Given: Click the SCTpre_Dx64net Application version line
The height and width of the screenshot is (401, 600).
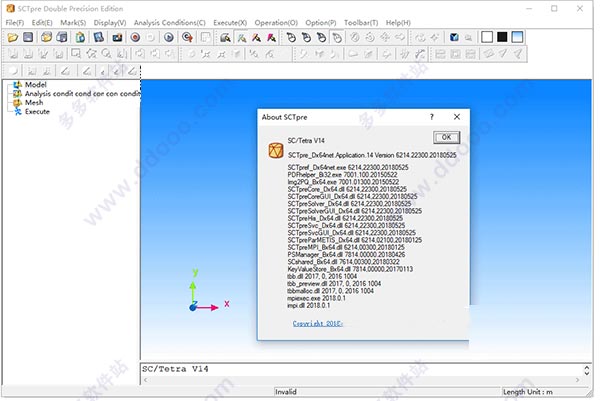Looking at the screenshot, I should (x=372, y=155).
